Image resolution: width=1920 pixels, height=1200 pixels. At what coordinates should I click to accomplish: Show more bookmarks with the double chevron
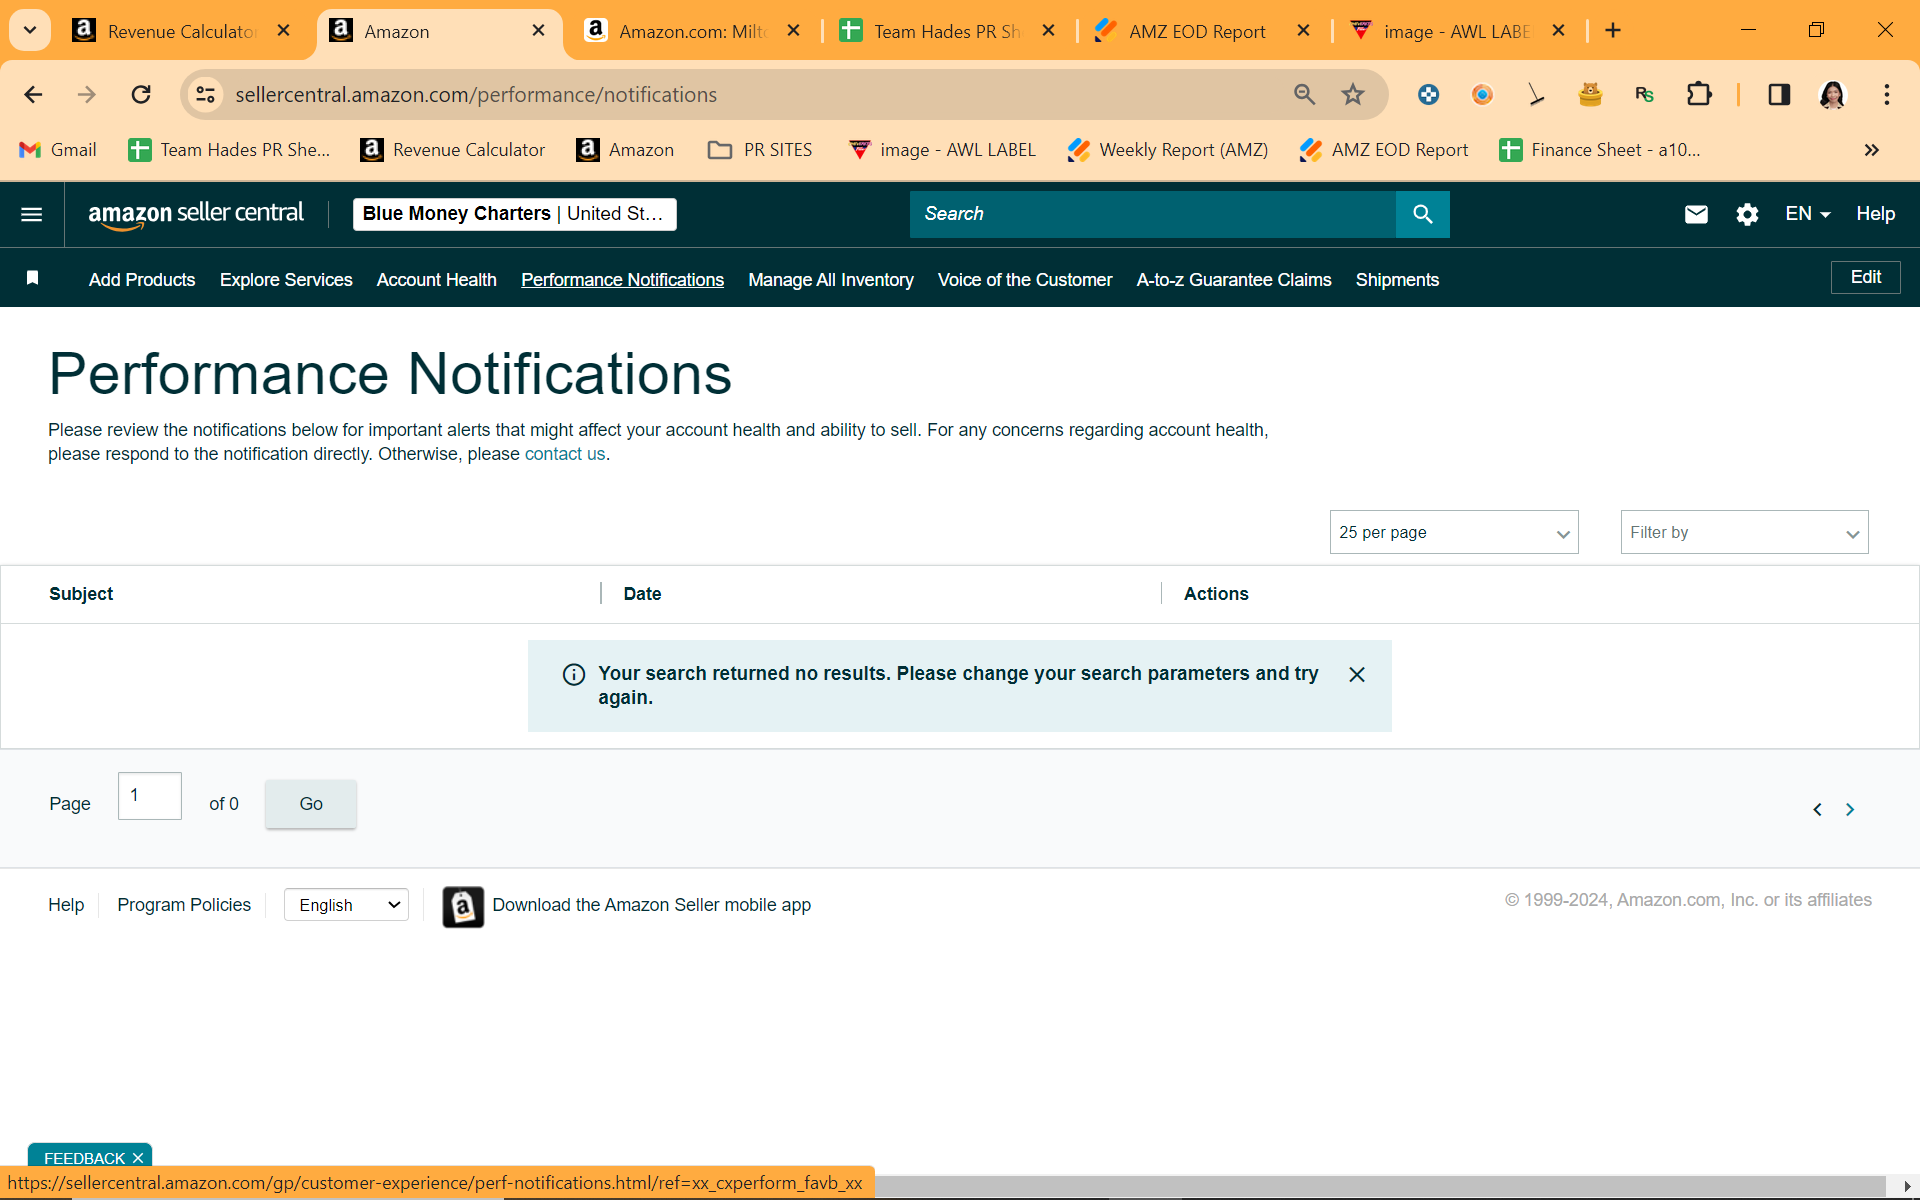pyautogui.click(x=1872, y=150)
